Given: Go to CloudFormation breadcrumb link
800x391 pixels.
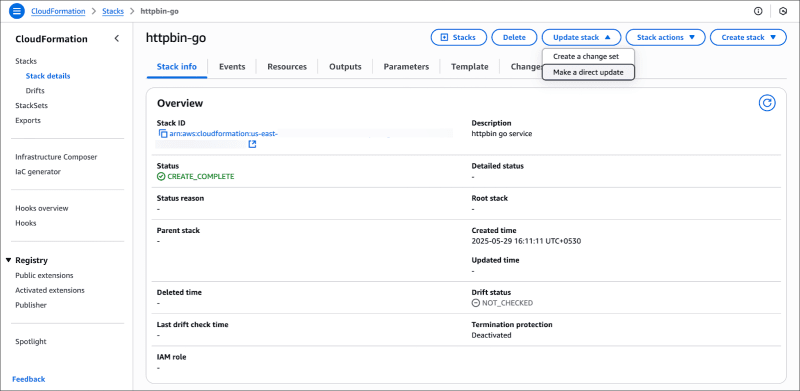Looking at the screenshot, I should click(x=58, y=11).
